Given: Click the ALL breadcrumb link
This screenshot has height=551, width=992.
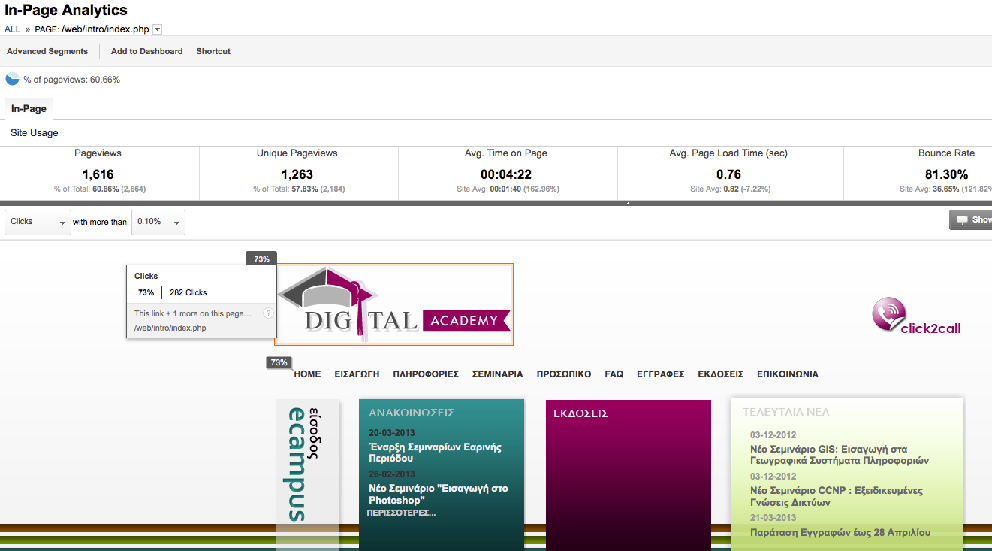Looking at the screenshot, I should pyautogui.click(x=12, y=29).
